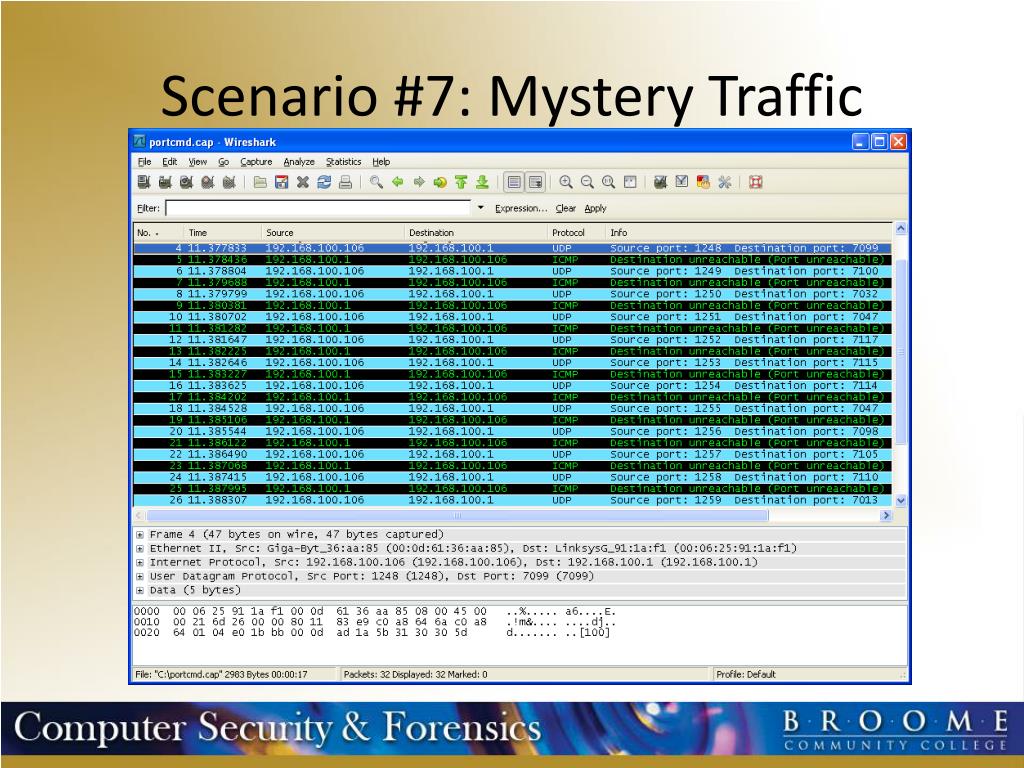Sort by the No. column header
The height and width of the screenshot is (768, 1024).
158,232
